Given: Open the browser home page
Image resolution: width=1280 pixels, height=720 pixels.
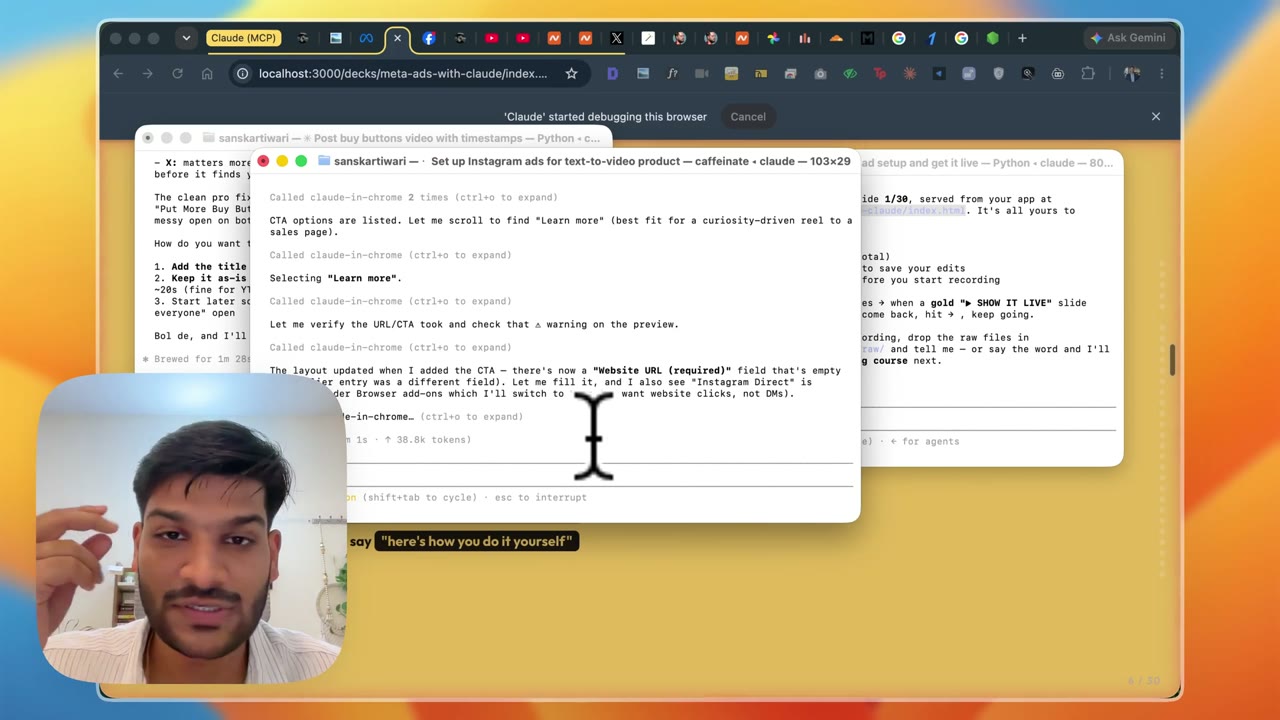Looking at the screenshot, I should 207,73.
